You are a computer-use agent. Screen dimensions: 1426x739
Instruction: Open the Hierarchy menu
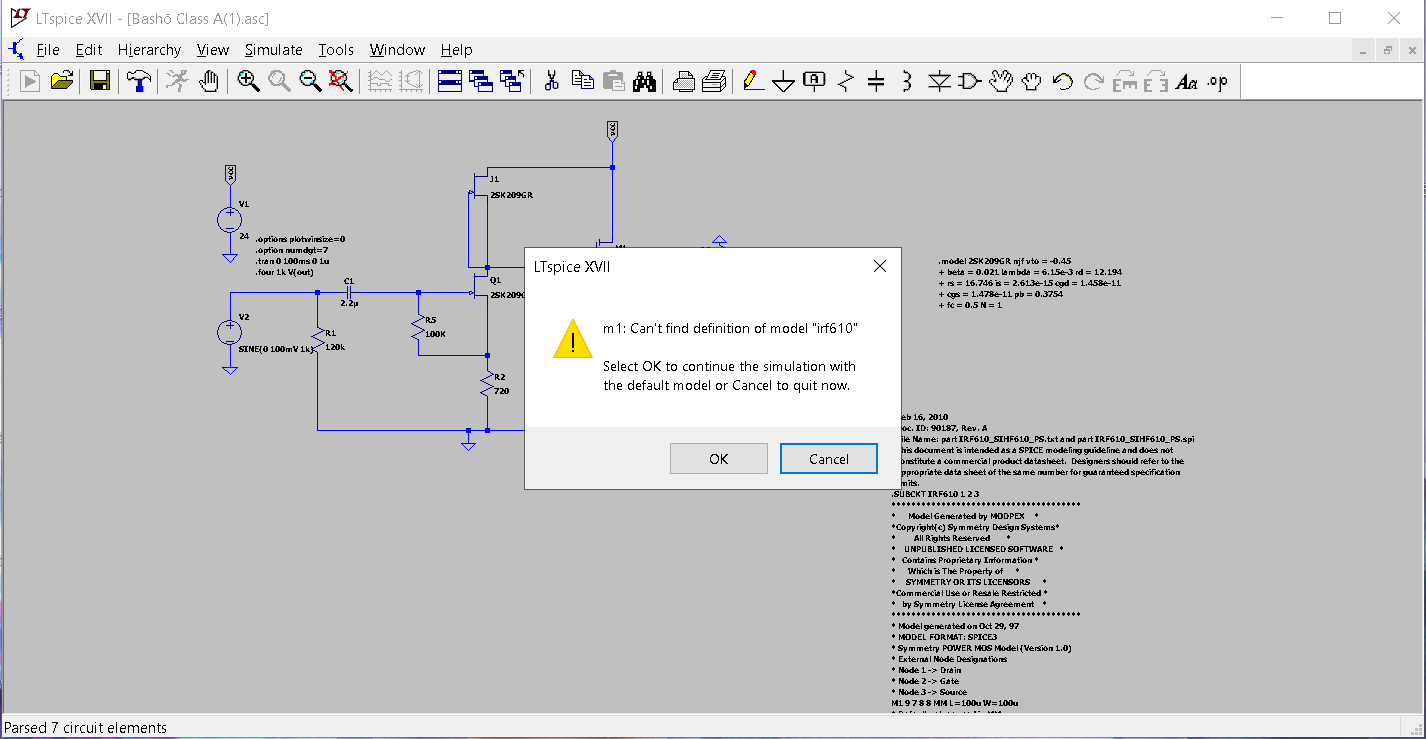click(x=149, y=50)
